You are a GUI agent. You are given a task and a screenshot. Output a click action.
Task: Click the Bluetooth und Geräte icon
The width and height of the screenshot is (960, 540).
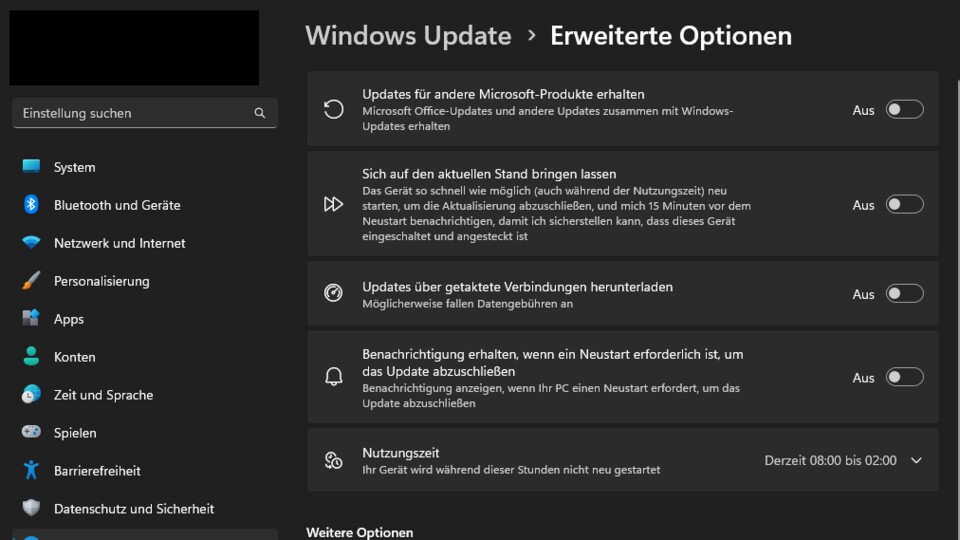coord(31,204)
